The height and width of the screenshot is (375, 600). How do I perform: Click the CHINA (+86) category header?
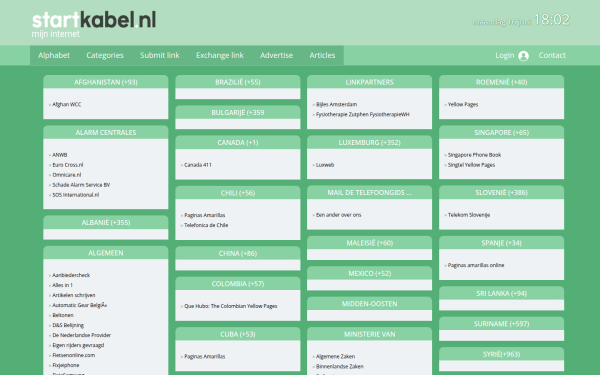point(238,253)
